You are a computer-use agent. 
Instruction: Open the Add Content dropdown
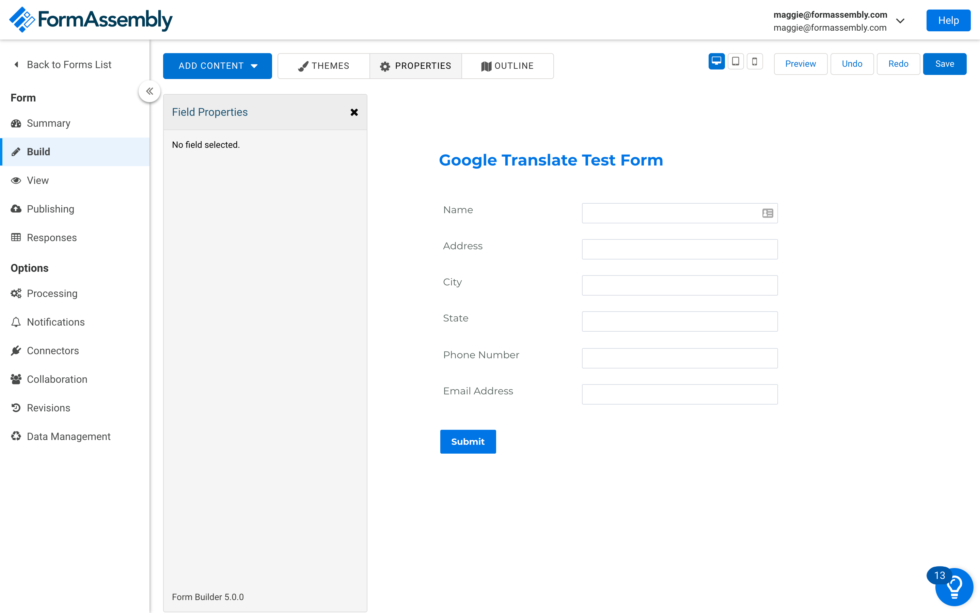pos(217,65)
